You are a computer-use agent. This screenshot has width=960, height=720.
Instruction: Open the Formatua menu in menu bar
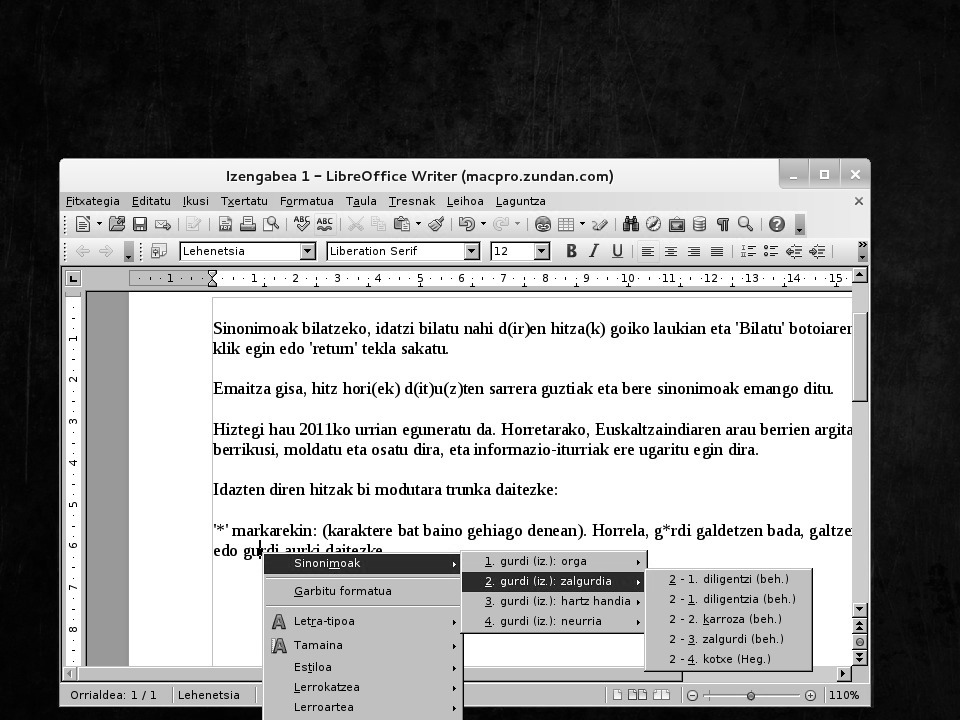click(x=306, y=201)
